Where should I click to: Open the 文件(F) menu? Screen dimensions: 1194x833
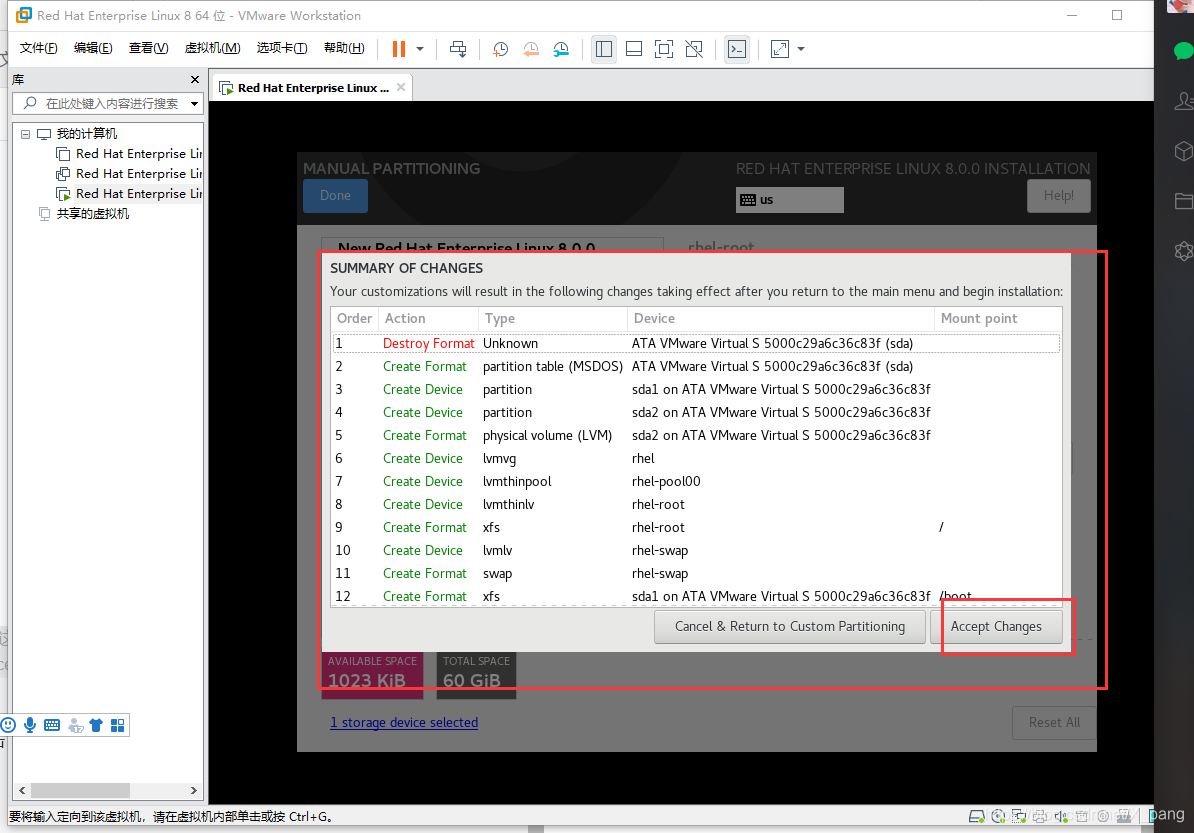(x=38, y=48)
